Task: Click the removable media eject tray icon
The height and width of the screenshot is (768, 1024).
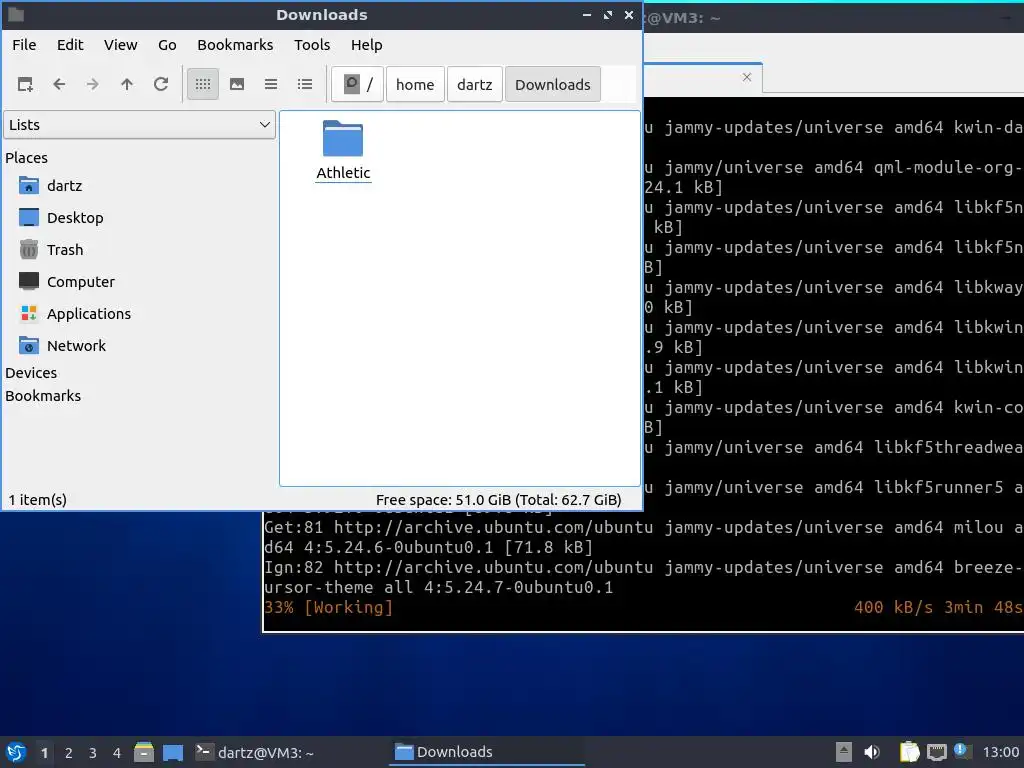Action: 844,752
